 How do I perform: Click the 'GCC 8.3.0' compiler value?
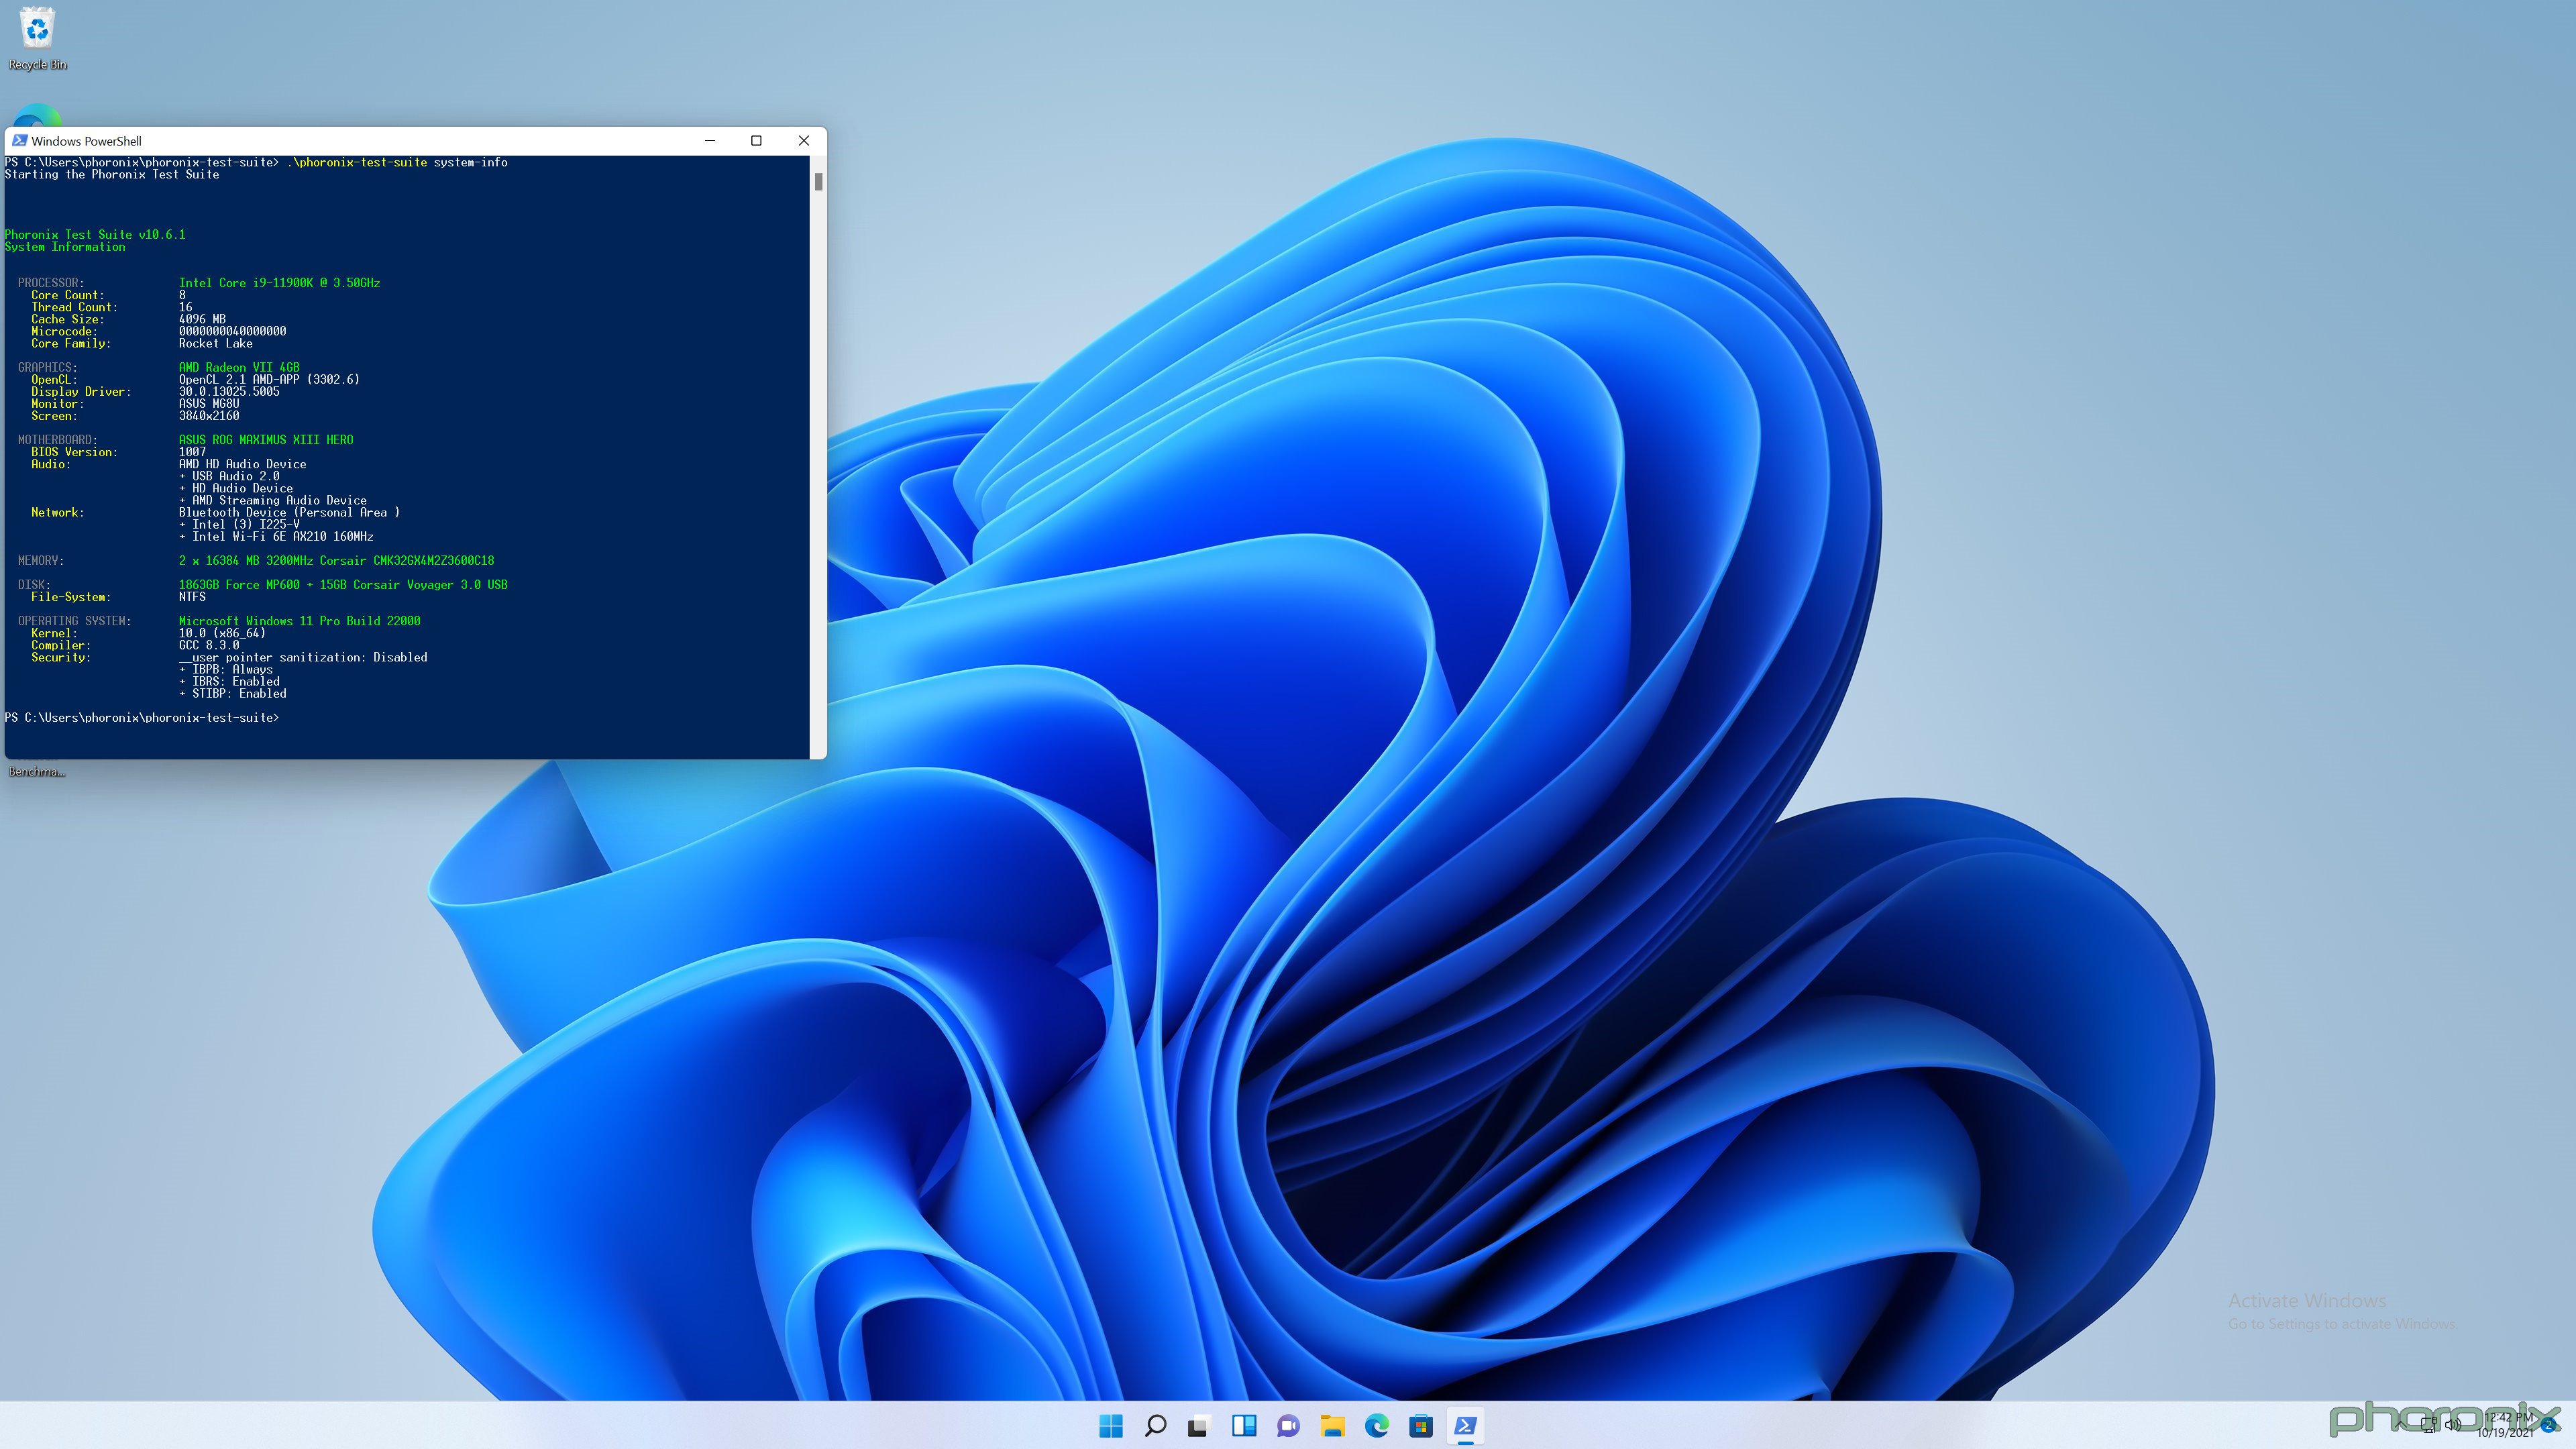209,645
